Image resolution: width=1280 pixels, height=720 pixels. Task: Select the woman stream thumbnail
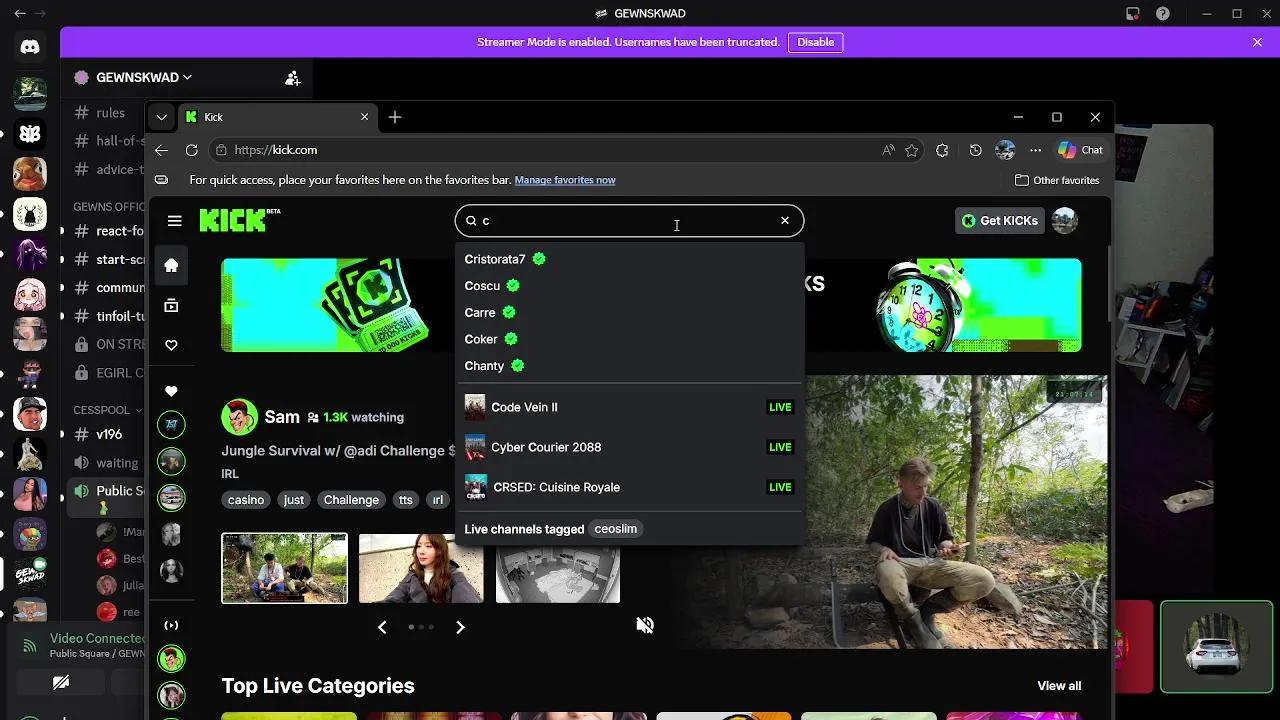pos(421,568)
